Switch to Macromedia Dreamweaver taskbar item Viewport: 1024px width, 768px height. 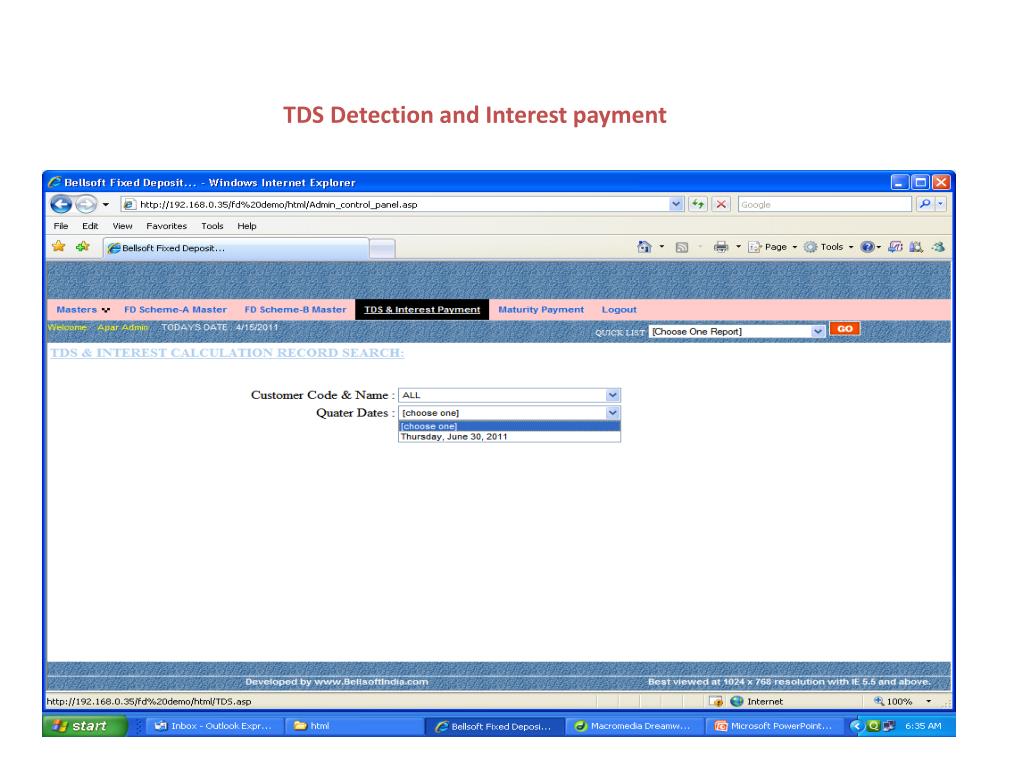[x=633, y=726]
